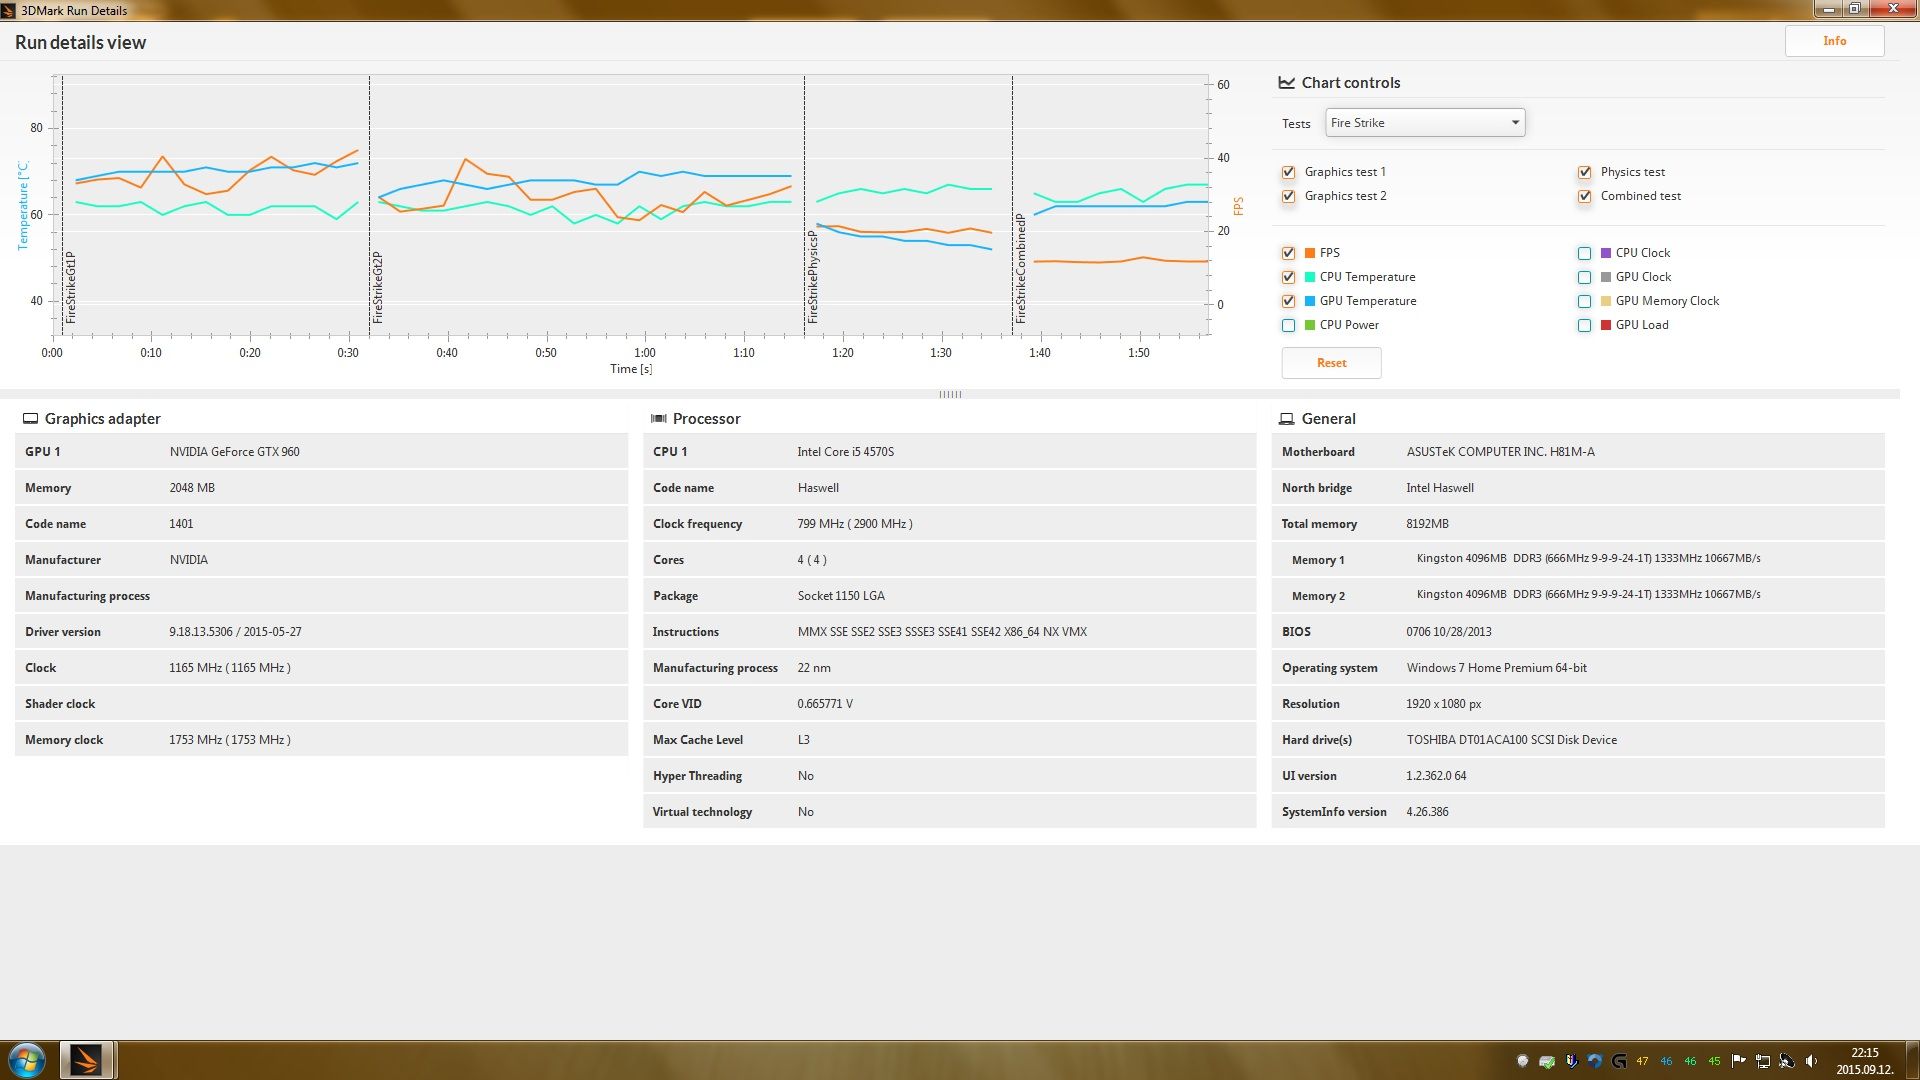
Task: Click the FireStrikeCombinedP timeline marker
Action: click(x=1021, y=268)
